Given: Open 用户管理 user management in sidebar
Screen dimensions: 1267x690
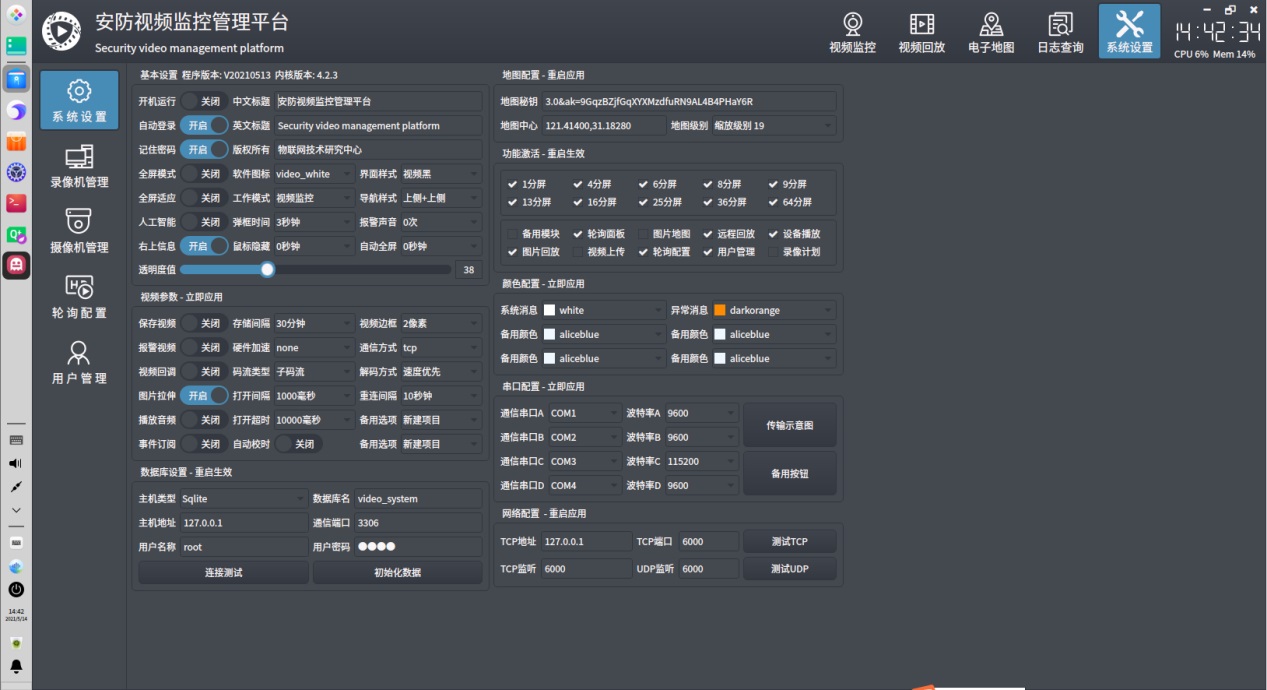Looking at the screenshot, I should click(79, 362).
